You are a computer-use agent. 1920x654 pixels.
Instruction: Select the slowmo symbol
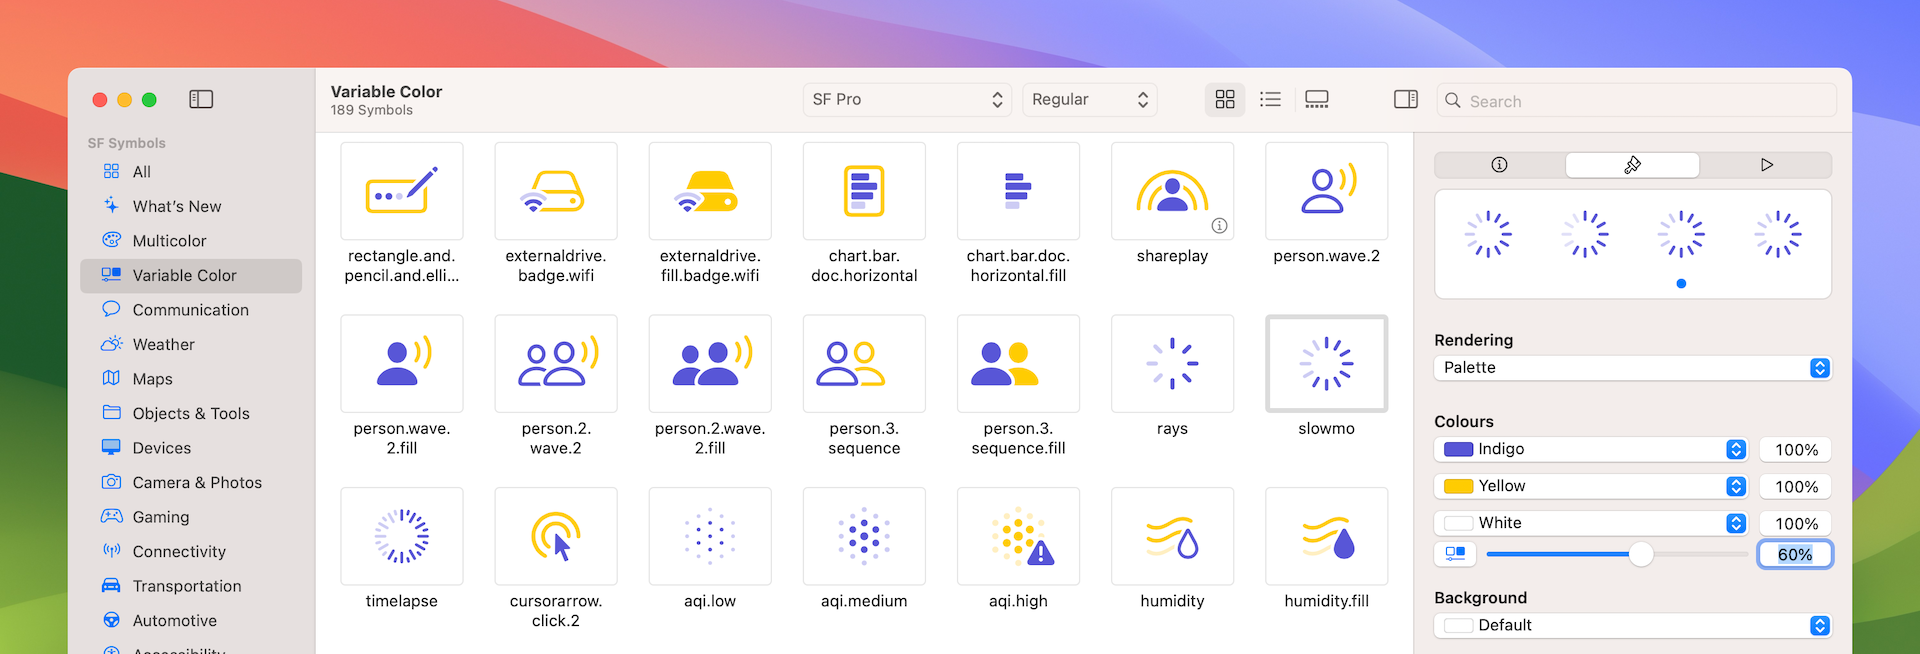(1326, 363)
